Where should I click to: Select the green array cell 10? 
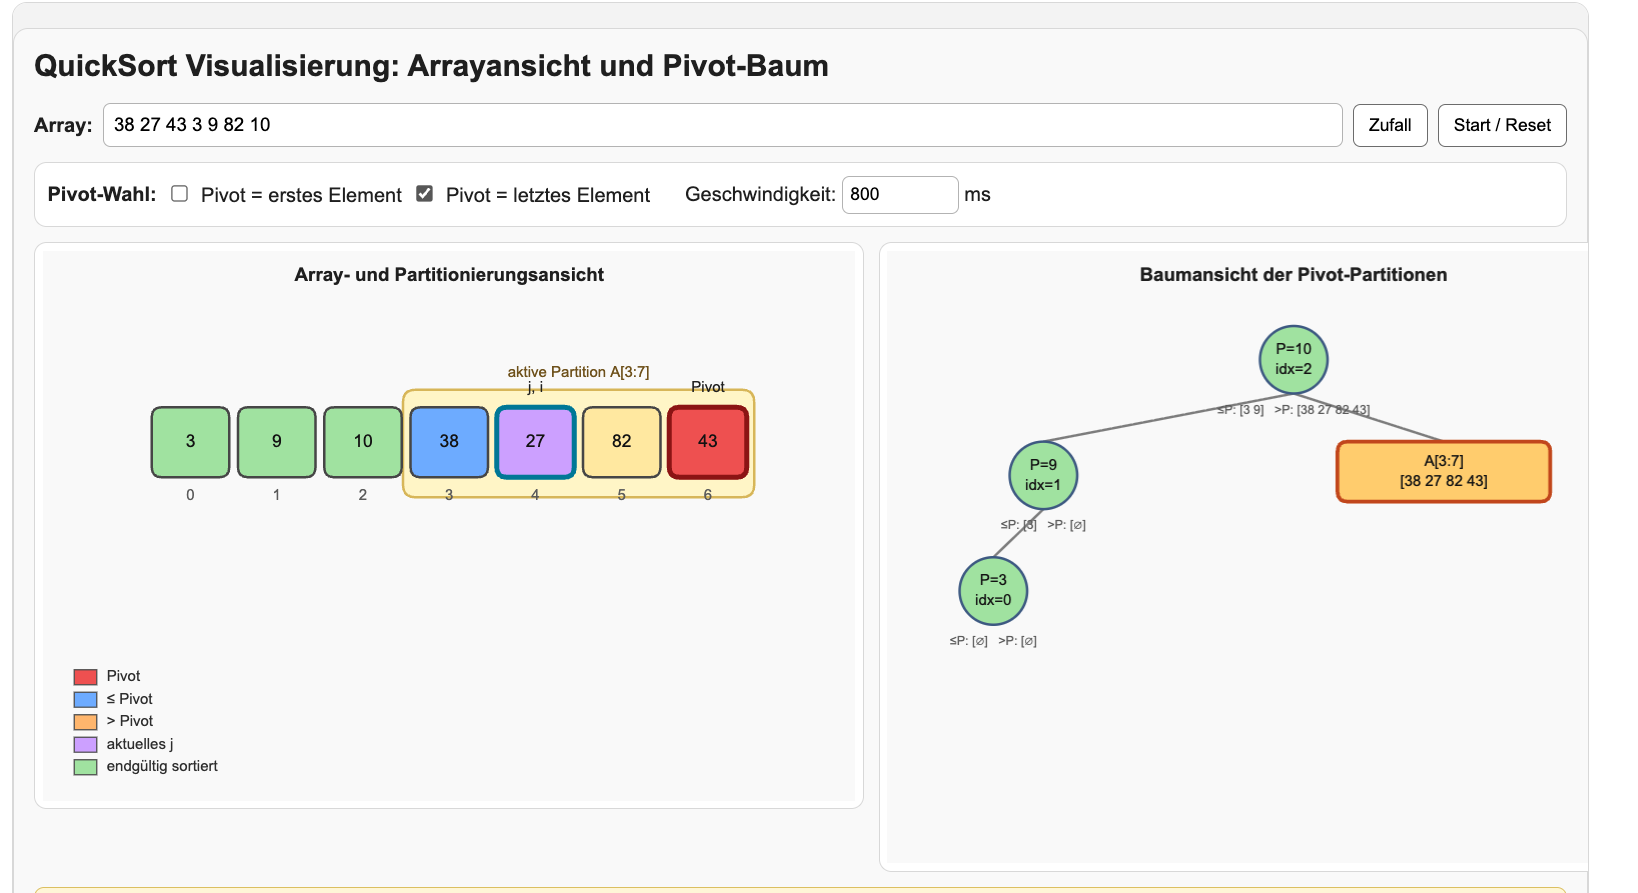tap(363, 442)
